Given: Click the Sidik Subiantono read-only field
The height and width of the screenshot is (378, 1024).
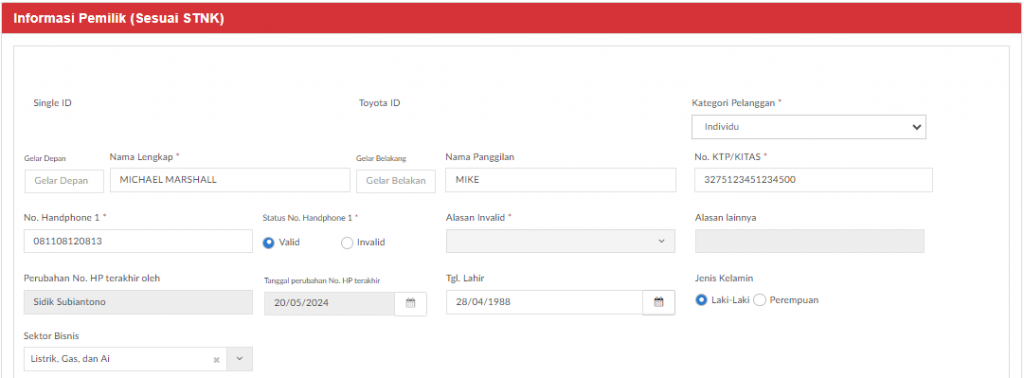Looking at the screenshot, I should (x=138, y=302).
